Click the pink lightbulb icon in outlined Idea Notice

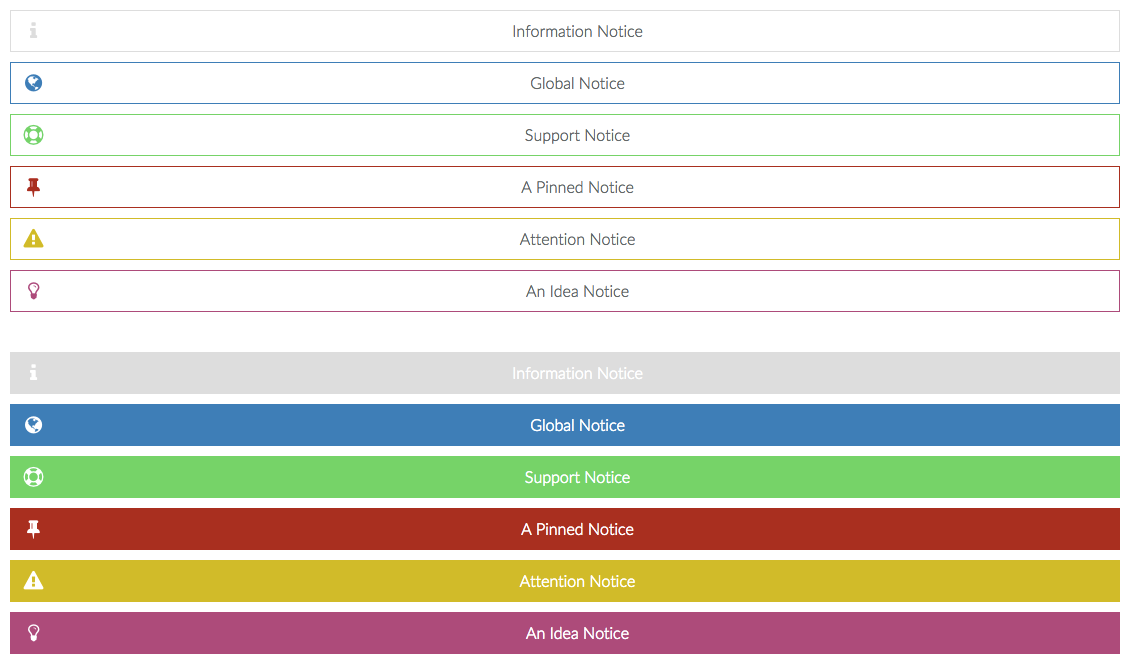click(x=33, y=291)
